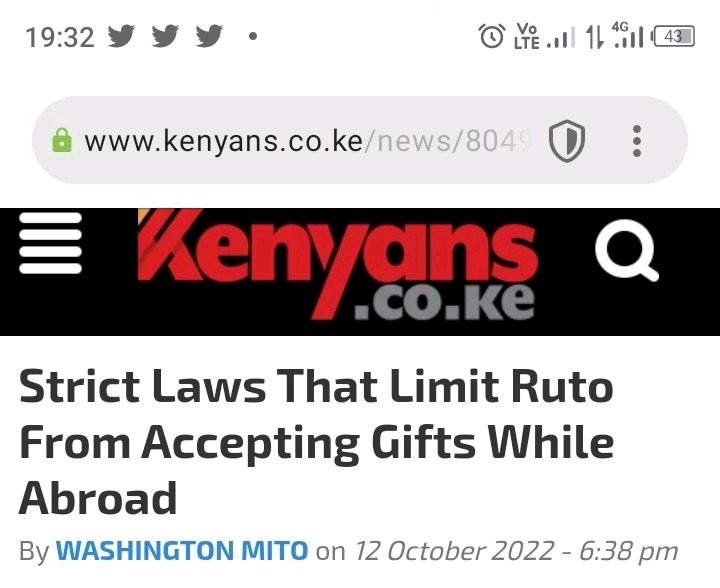Tap the mobile data transfer arrows icon
This screenshot has height=588, width=720.
pos(595,37)
